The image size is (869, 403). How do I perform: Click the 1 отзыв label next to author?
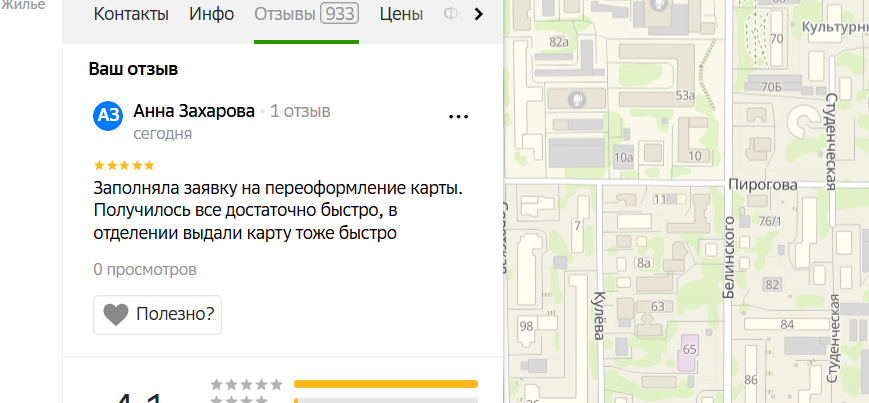(300, 111)
